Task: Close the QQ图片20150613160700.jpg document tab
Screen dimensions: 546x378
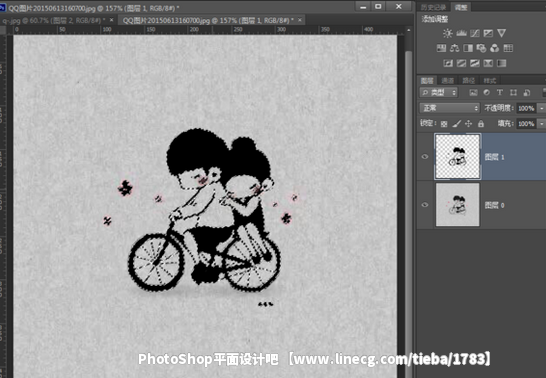Action: [300, 20]
